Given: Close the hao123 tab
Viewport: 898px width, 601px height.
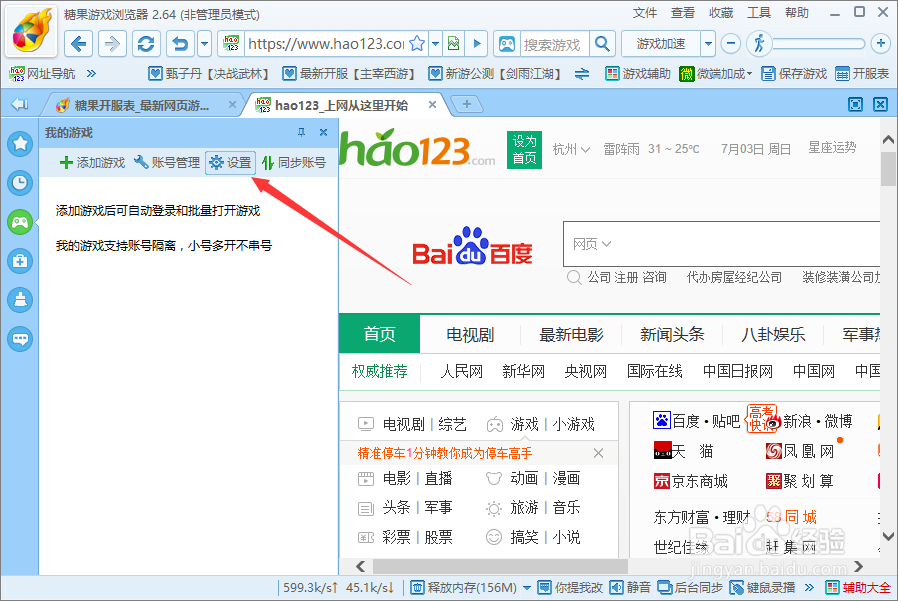Looking at the screenshot, I should click(432, 104).
